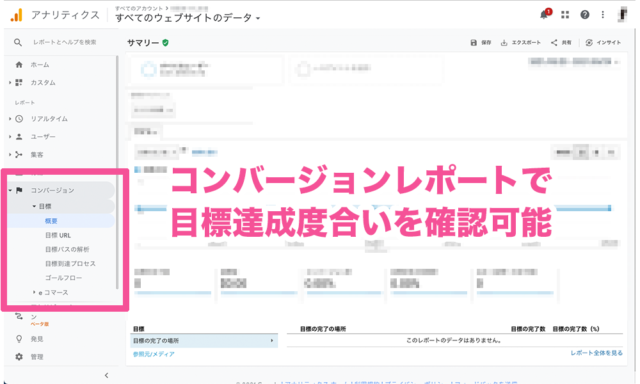This screenshot has height=384, width=640.
Task: Expand the 集客 section arrow
Action: point(10,155)
